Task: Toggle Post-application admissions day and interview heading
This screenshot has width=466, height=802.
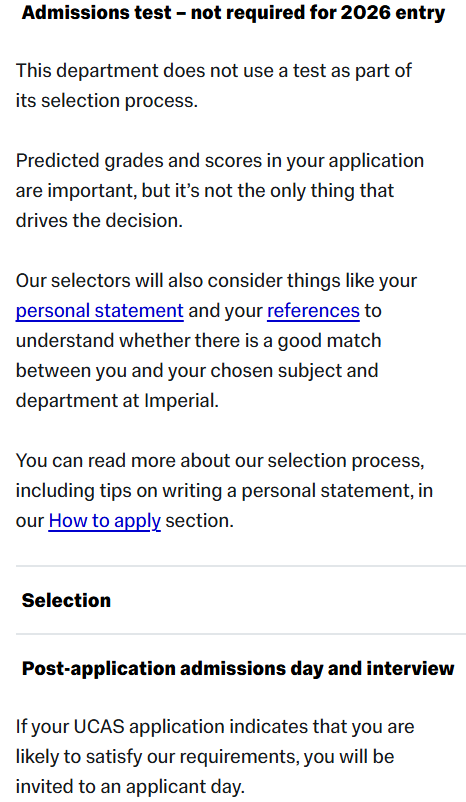Action: point(238,668)
